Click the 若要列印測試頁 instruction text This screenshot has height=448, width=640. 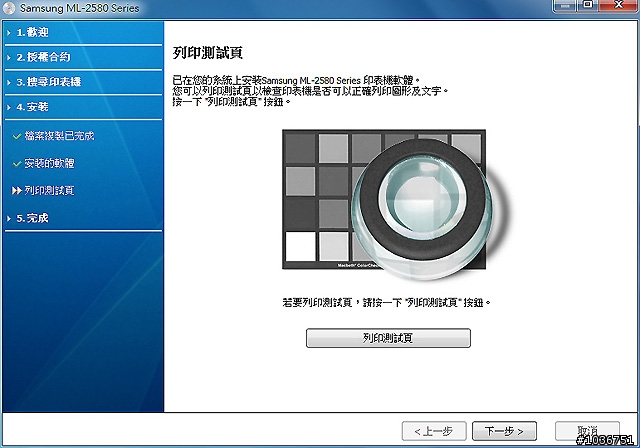click(x=386, y=302)
